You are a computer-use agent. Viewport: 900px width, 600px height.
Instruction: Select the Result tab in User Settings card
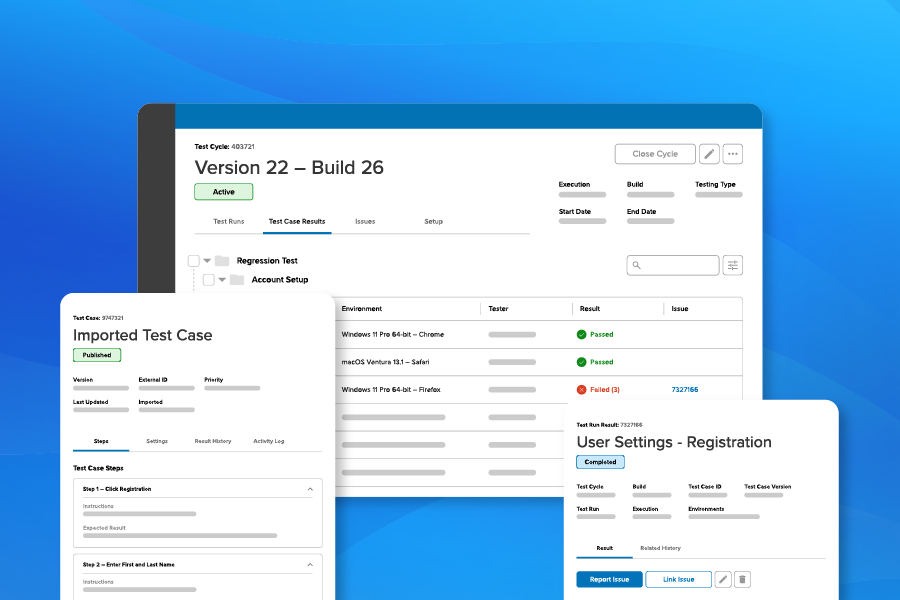click(604, 548)
